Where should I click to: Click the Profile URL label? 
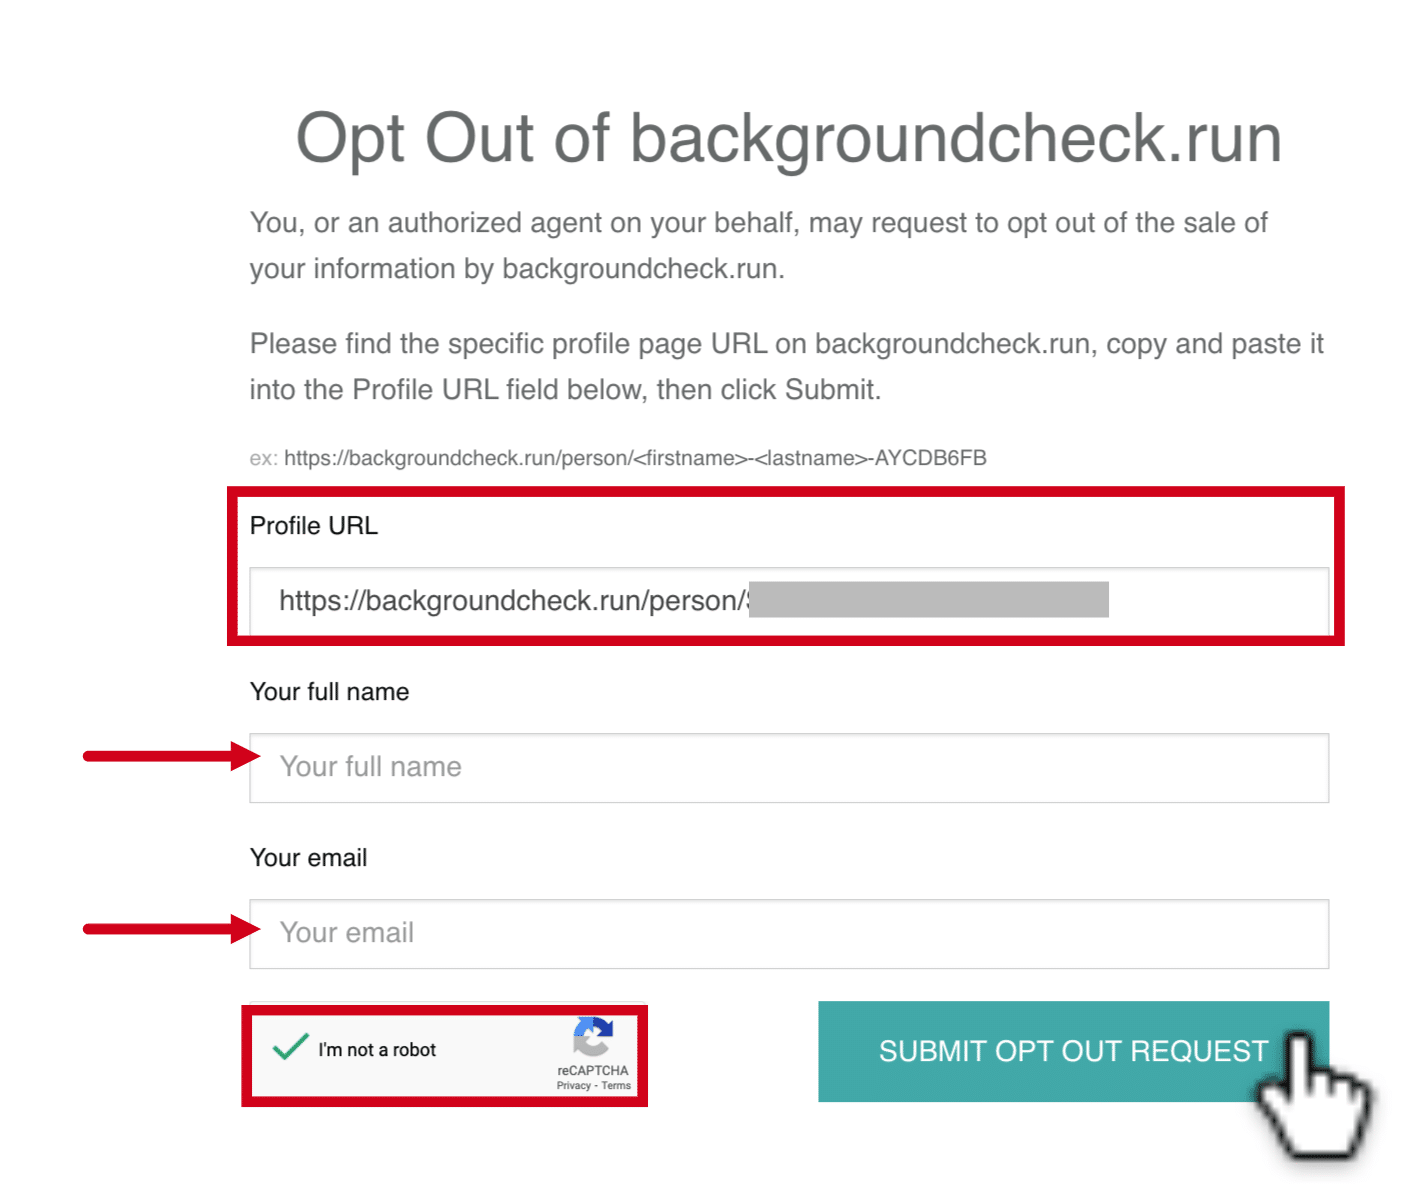click(314, 526)
